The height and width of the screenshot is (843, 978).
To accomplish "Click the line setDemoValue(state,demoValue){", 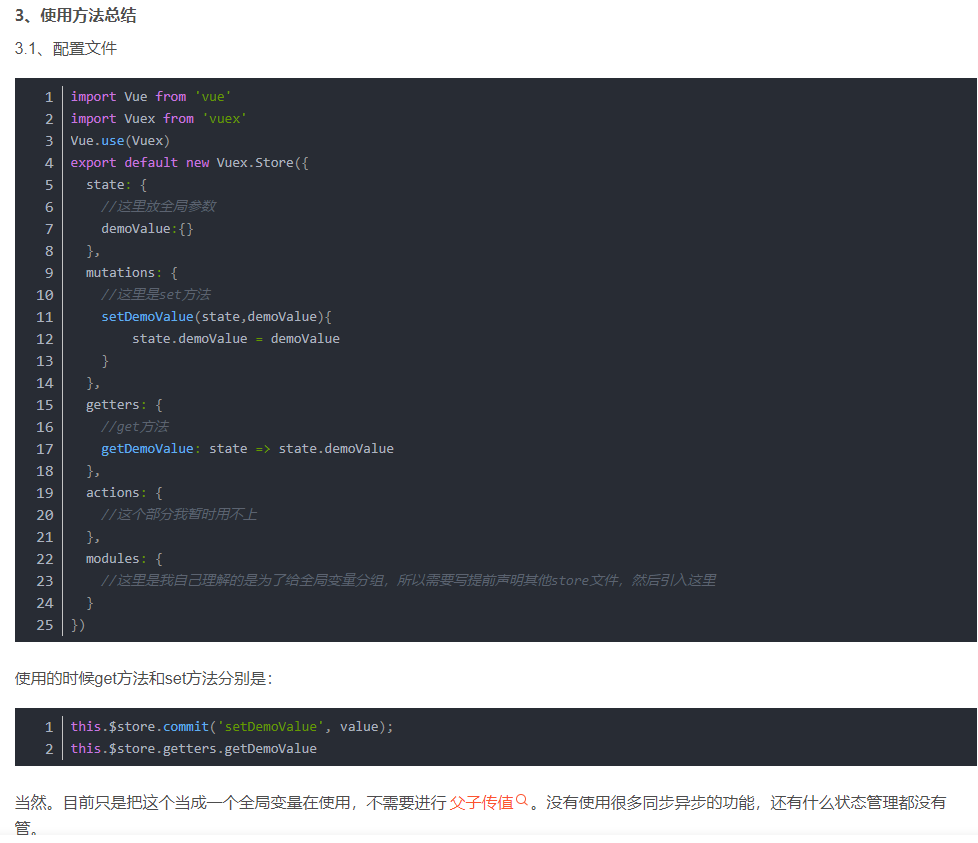I will [216, 317].
